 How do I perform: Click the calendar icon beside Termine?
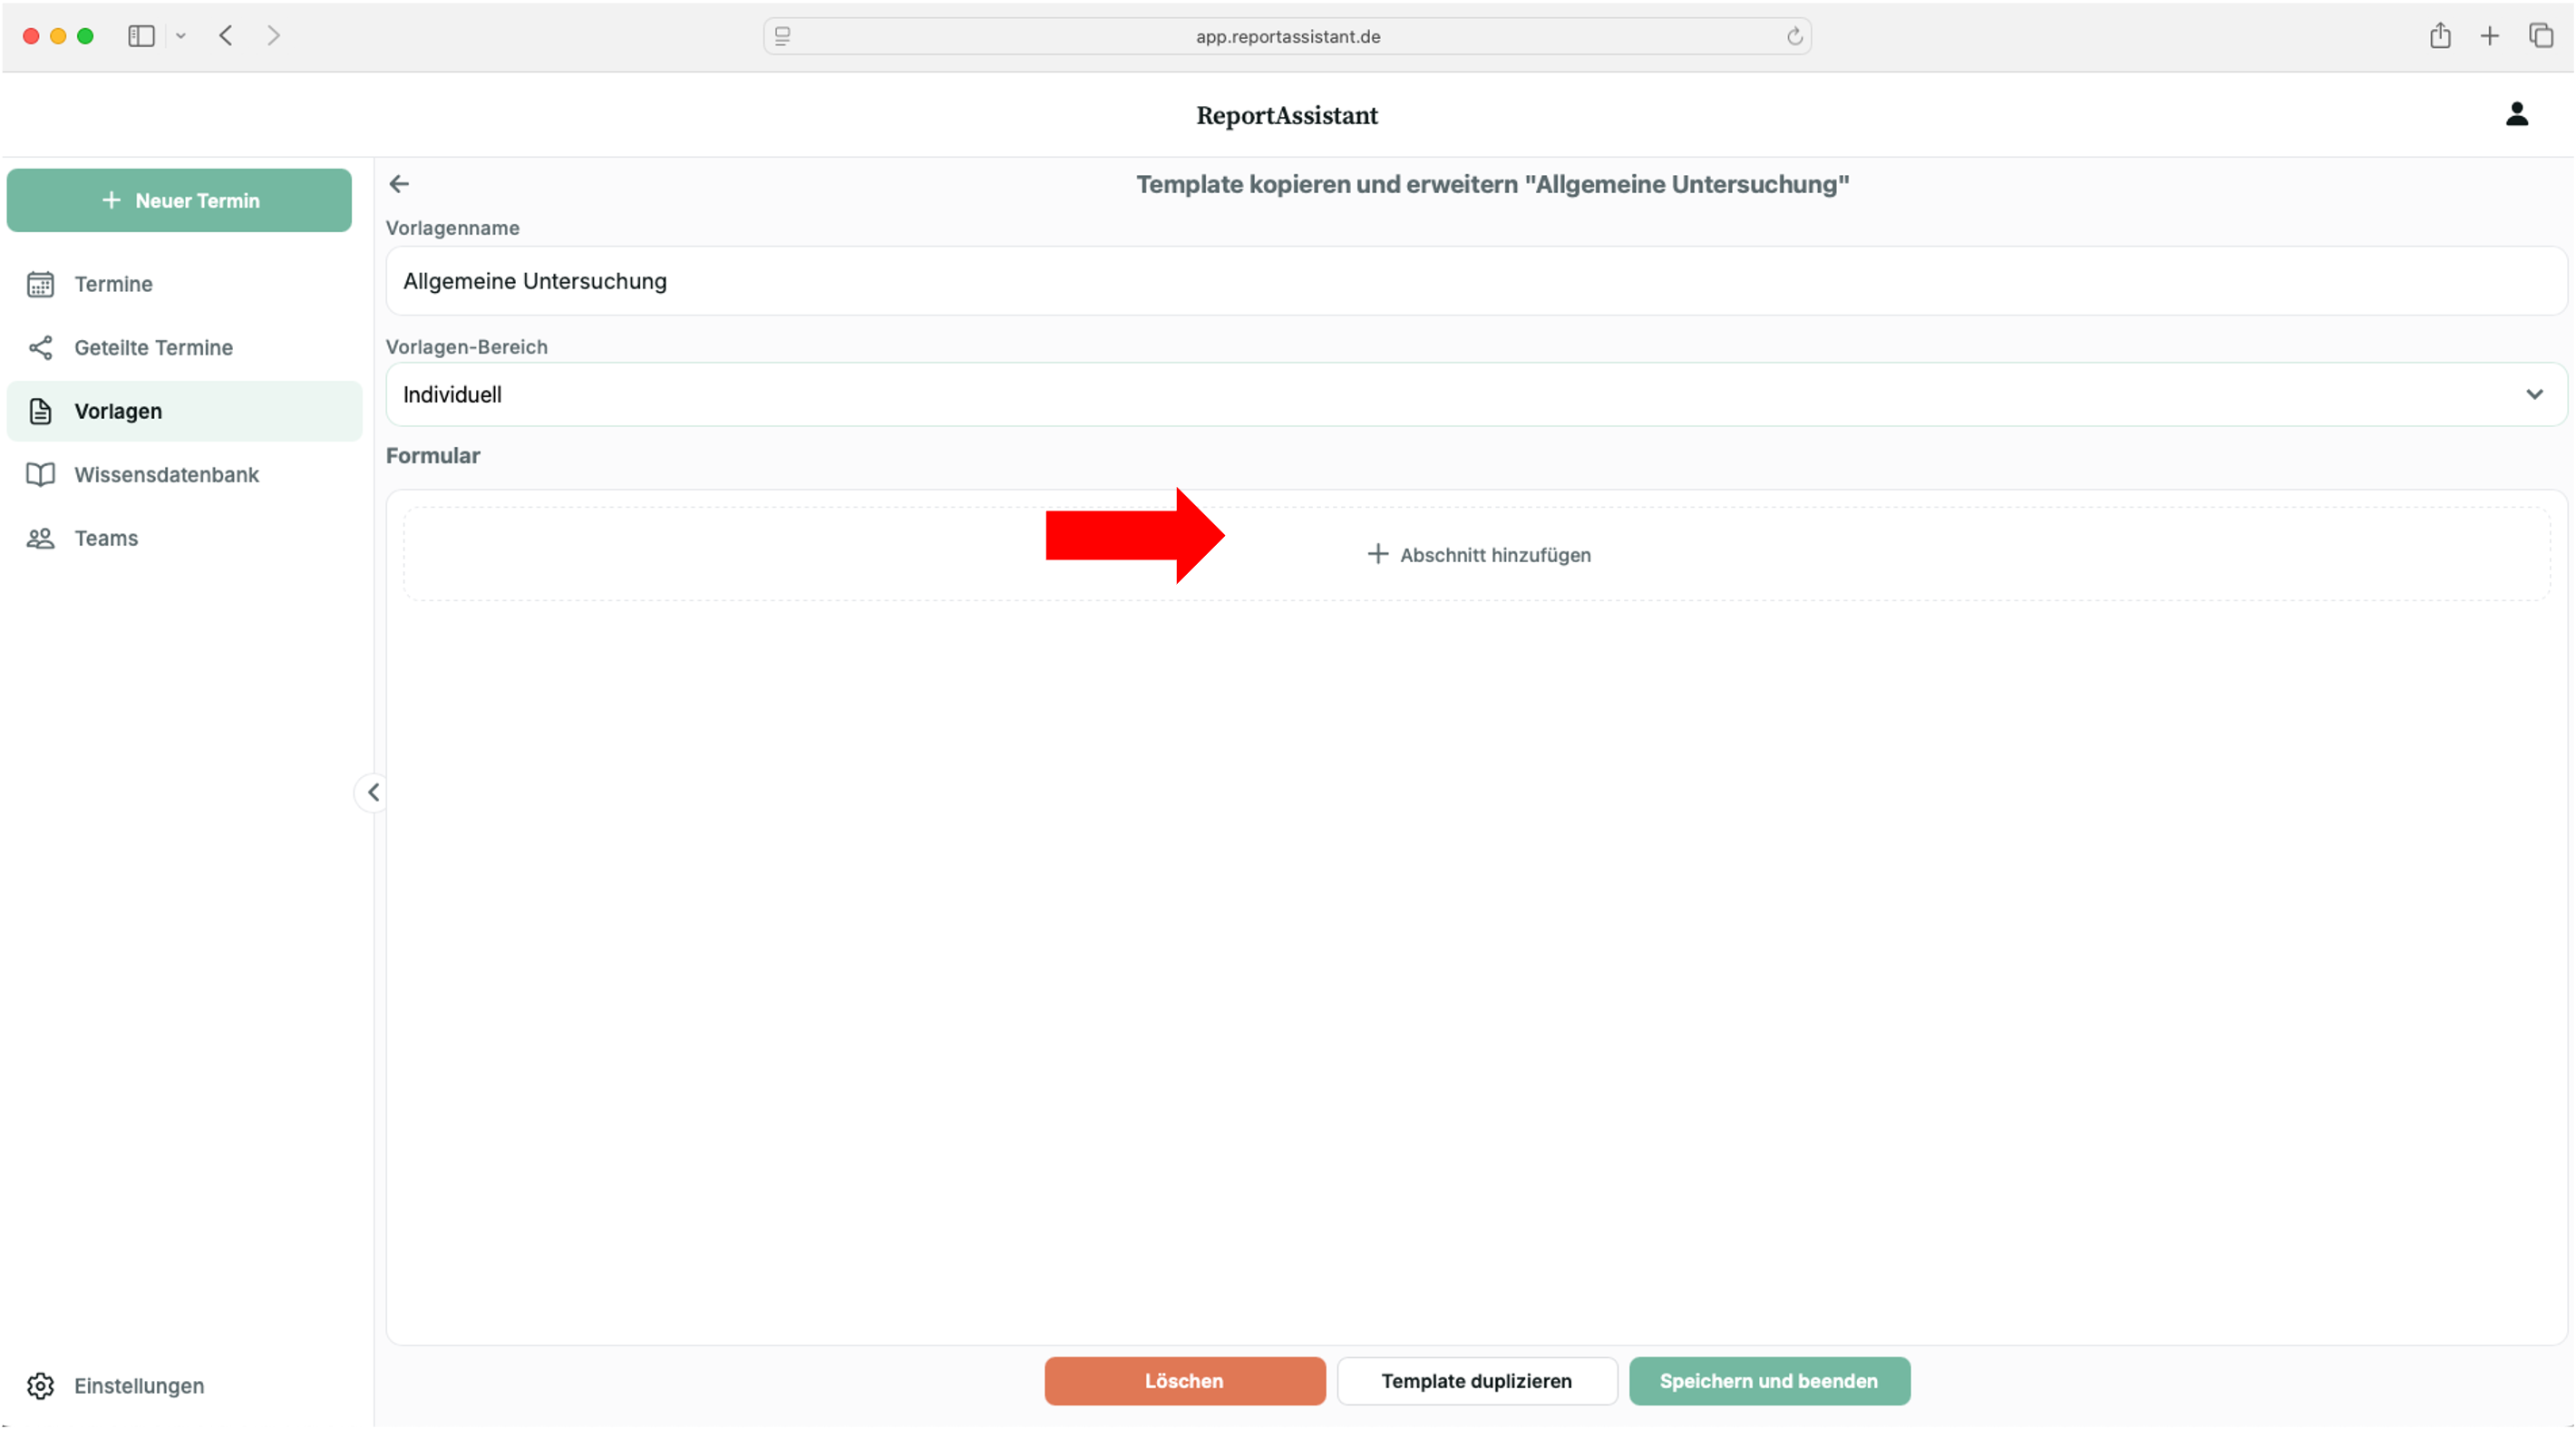pyautogui.click(x=40, y=284)
